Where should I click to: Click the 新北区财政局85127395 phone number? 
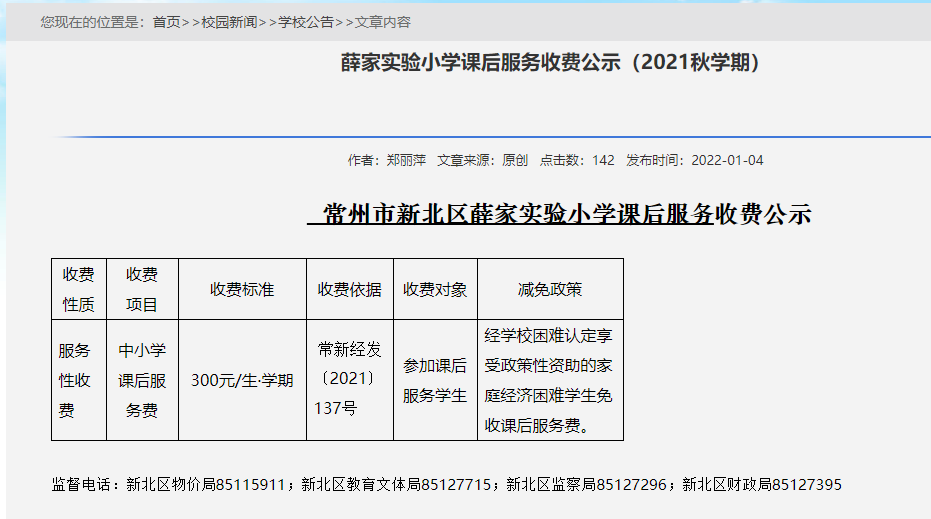pos(762,485)
